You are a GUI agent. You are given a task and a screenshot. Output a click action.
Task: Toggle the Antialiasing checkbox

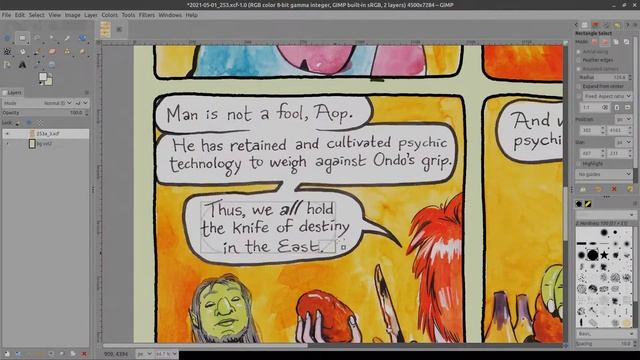tap(578, 52)
